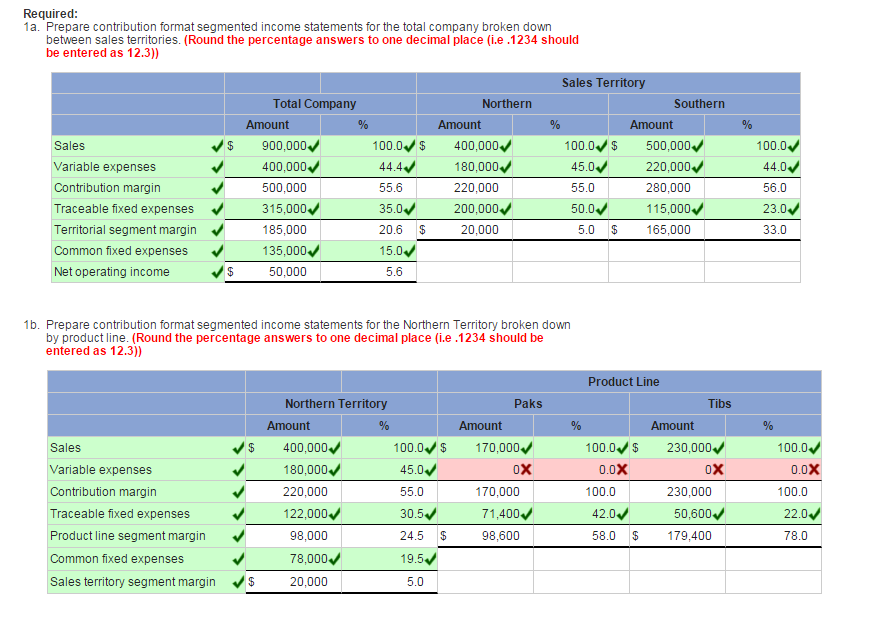Click the green check beside Net operating income label
This screenshot has height=641, width=880.
[x=217, y=272]
